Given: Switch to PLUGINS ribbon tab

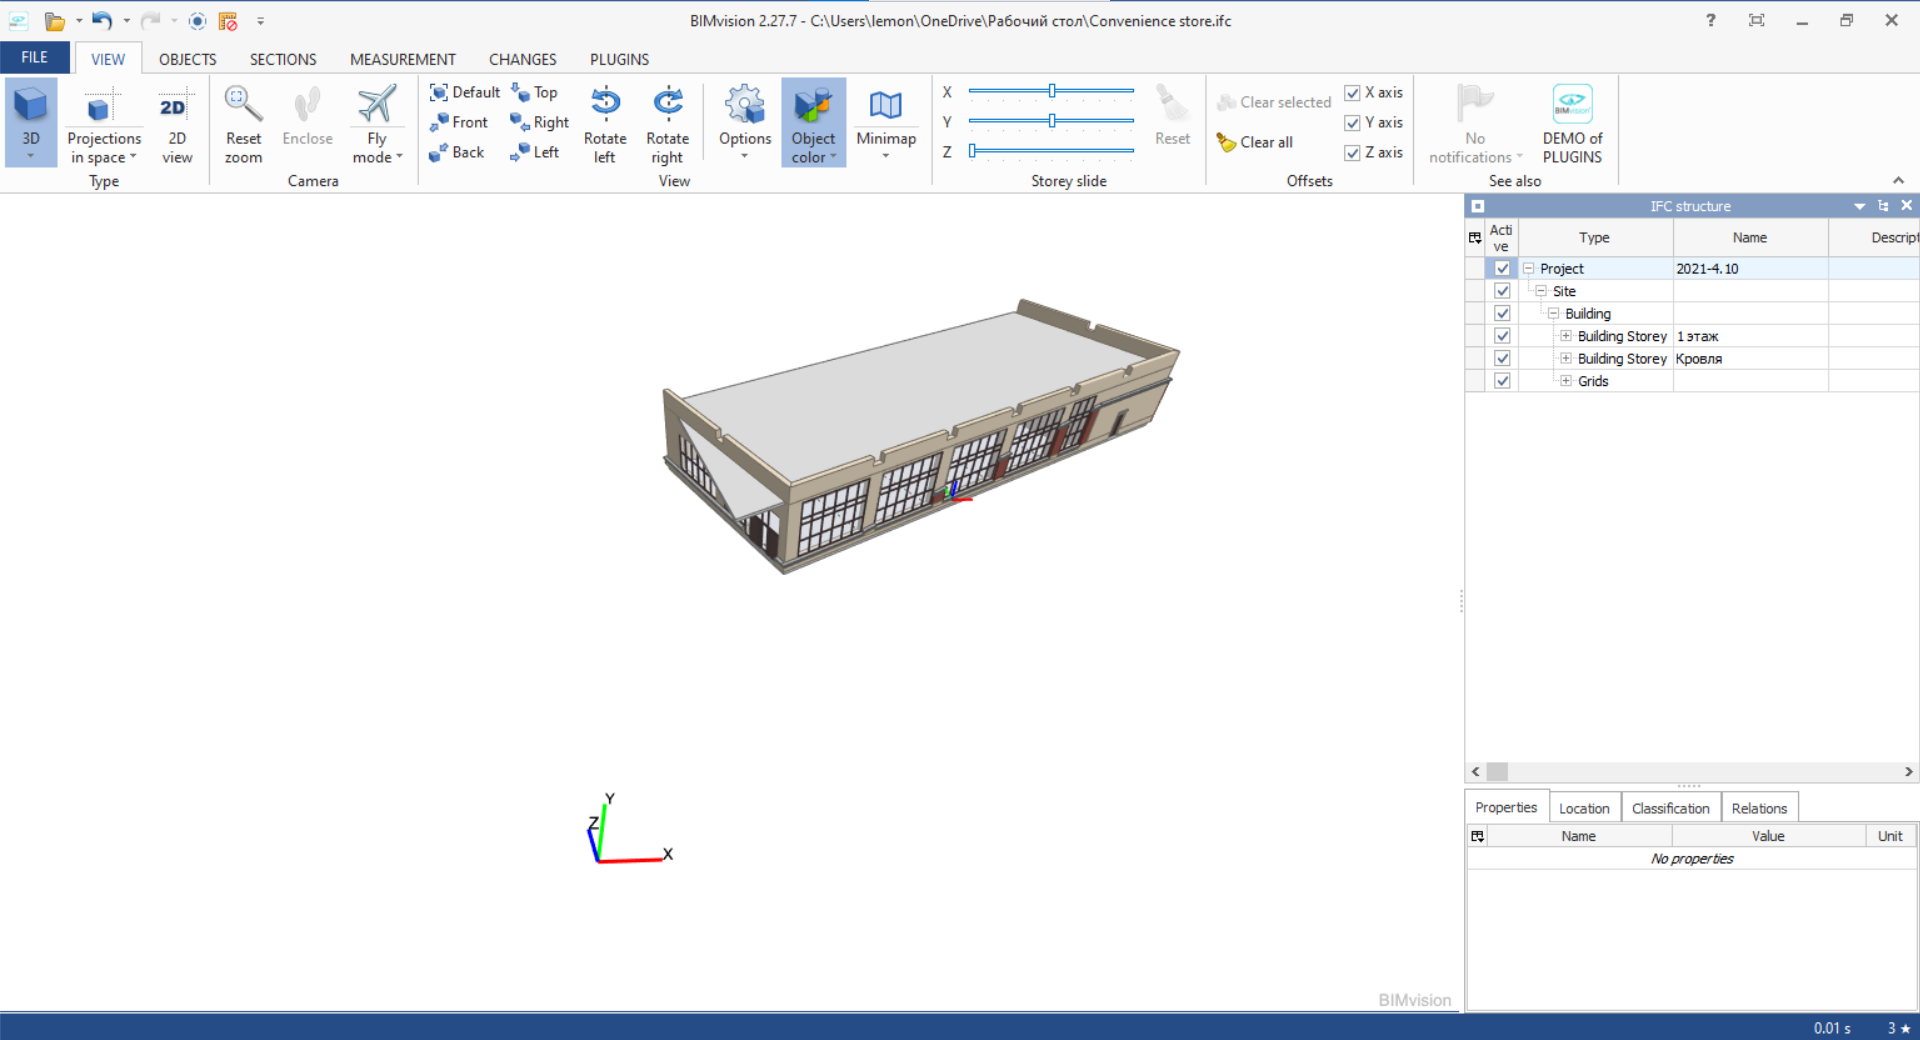Looking at the screenshot, I should point(619,59).
